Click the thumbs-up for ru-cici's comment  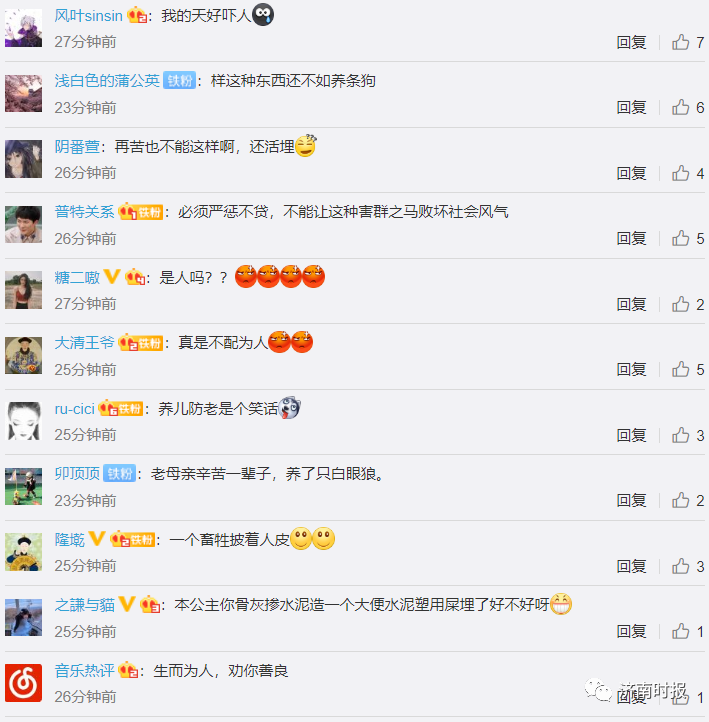[680, 435]
